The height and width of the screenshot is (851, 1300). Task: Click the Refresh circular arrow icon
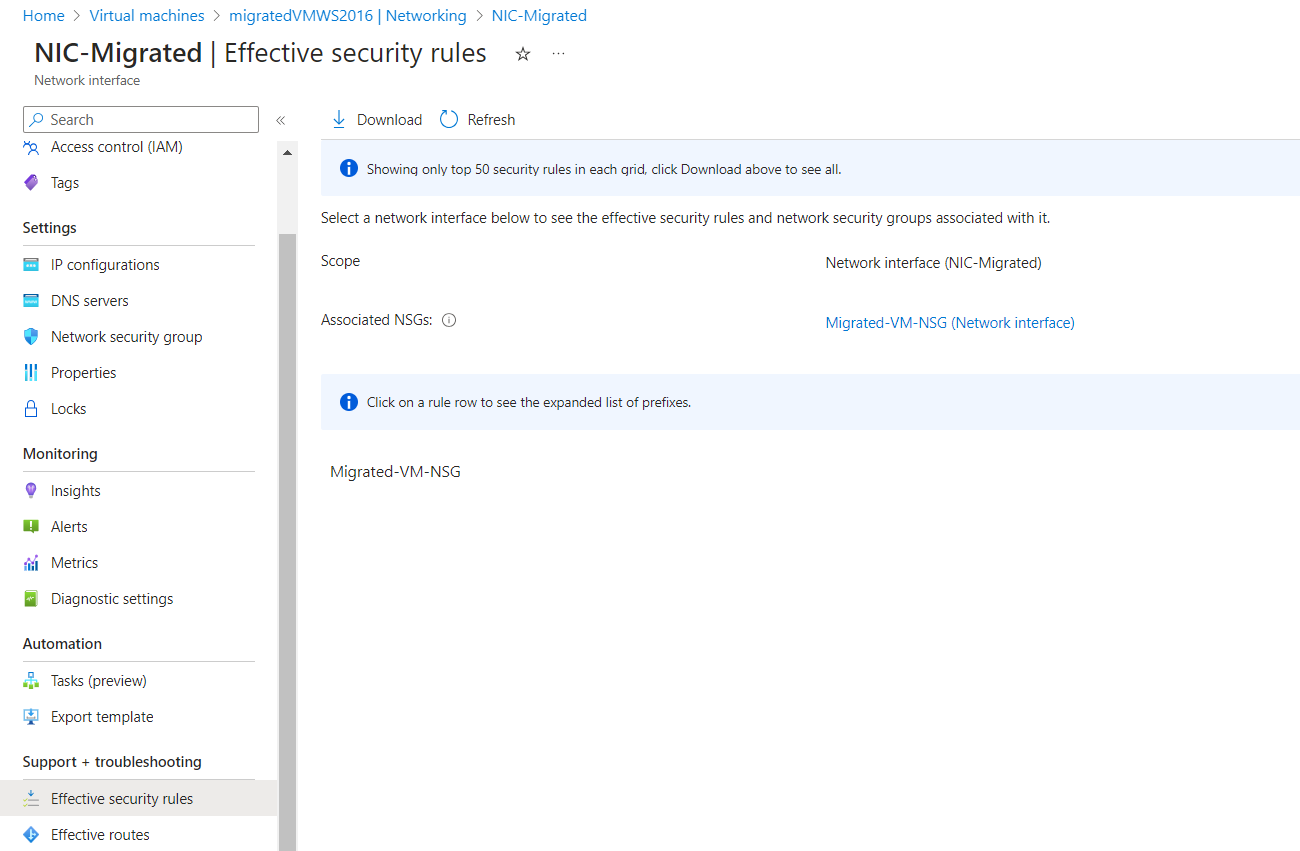449,120
